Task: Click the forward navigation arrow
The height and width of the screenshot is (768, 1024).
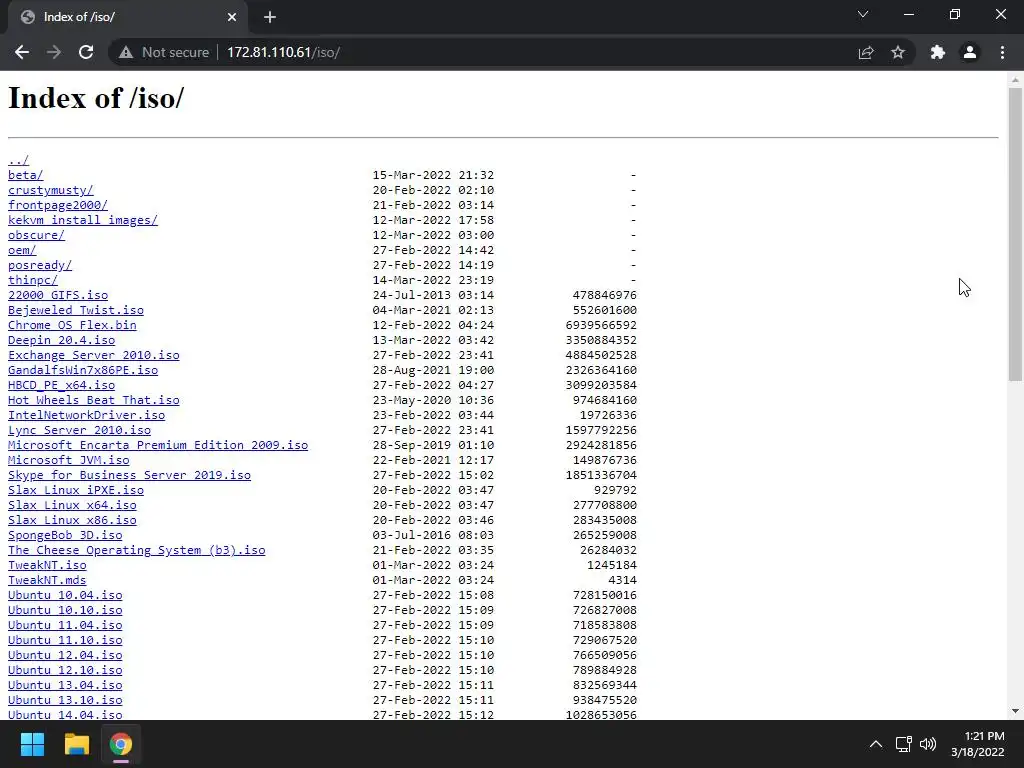Action: [x=54, y=52]
